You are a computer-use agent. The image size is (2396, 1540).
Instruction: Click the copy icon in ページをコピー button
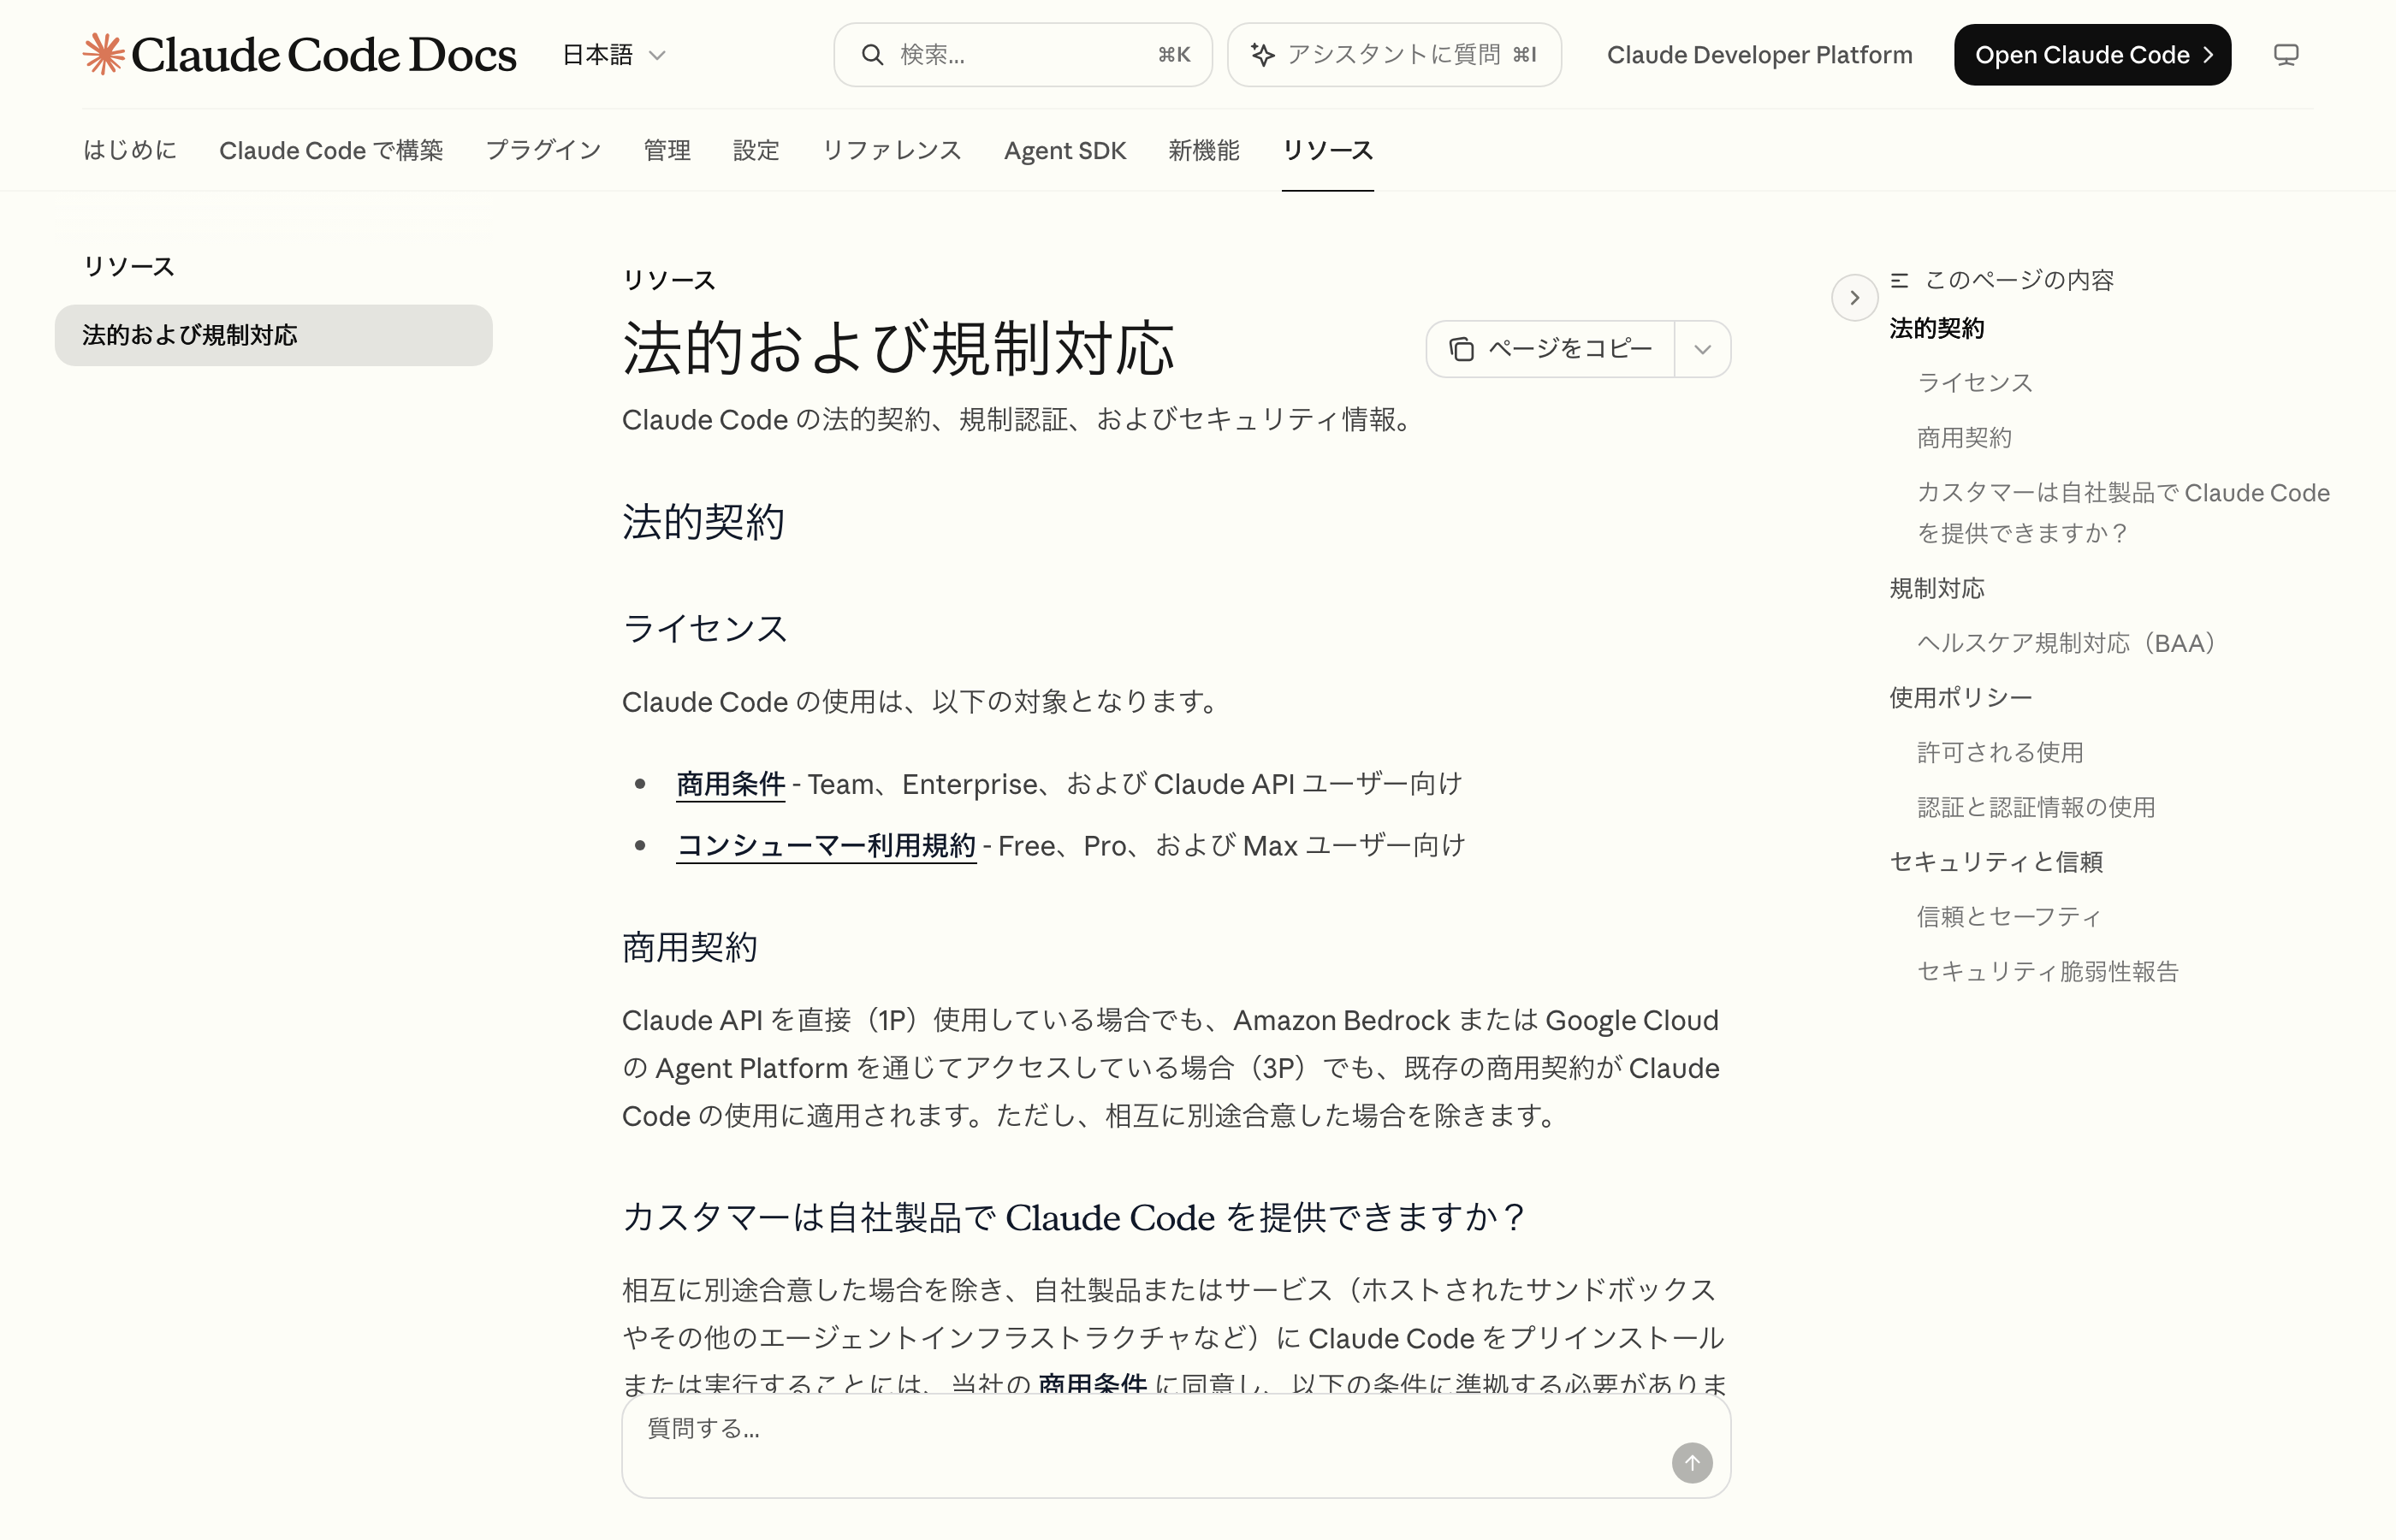(x=1462, y=349)
